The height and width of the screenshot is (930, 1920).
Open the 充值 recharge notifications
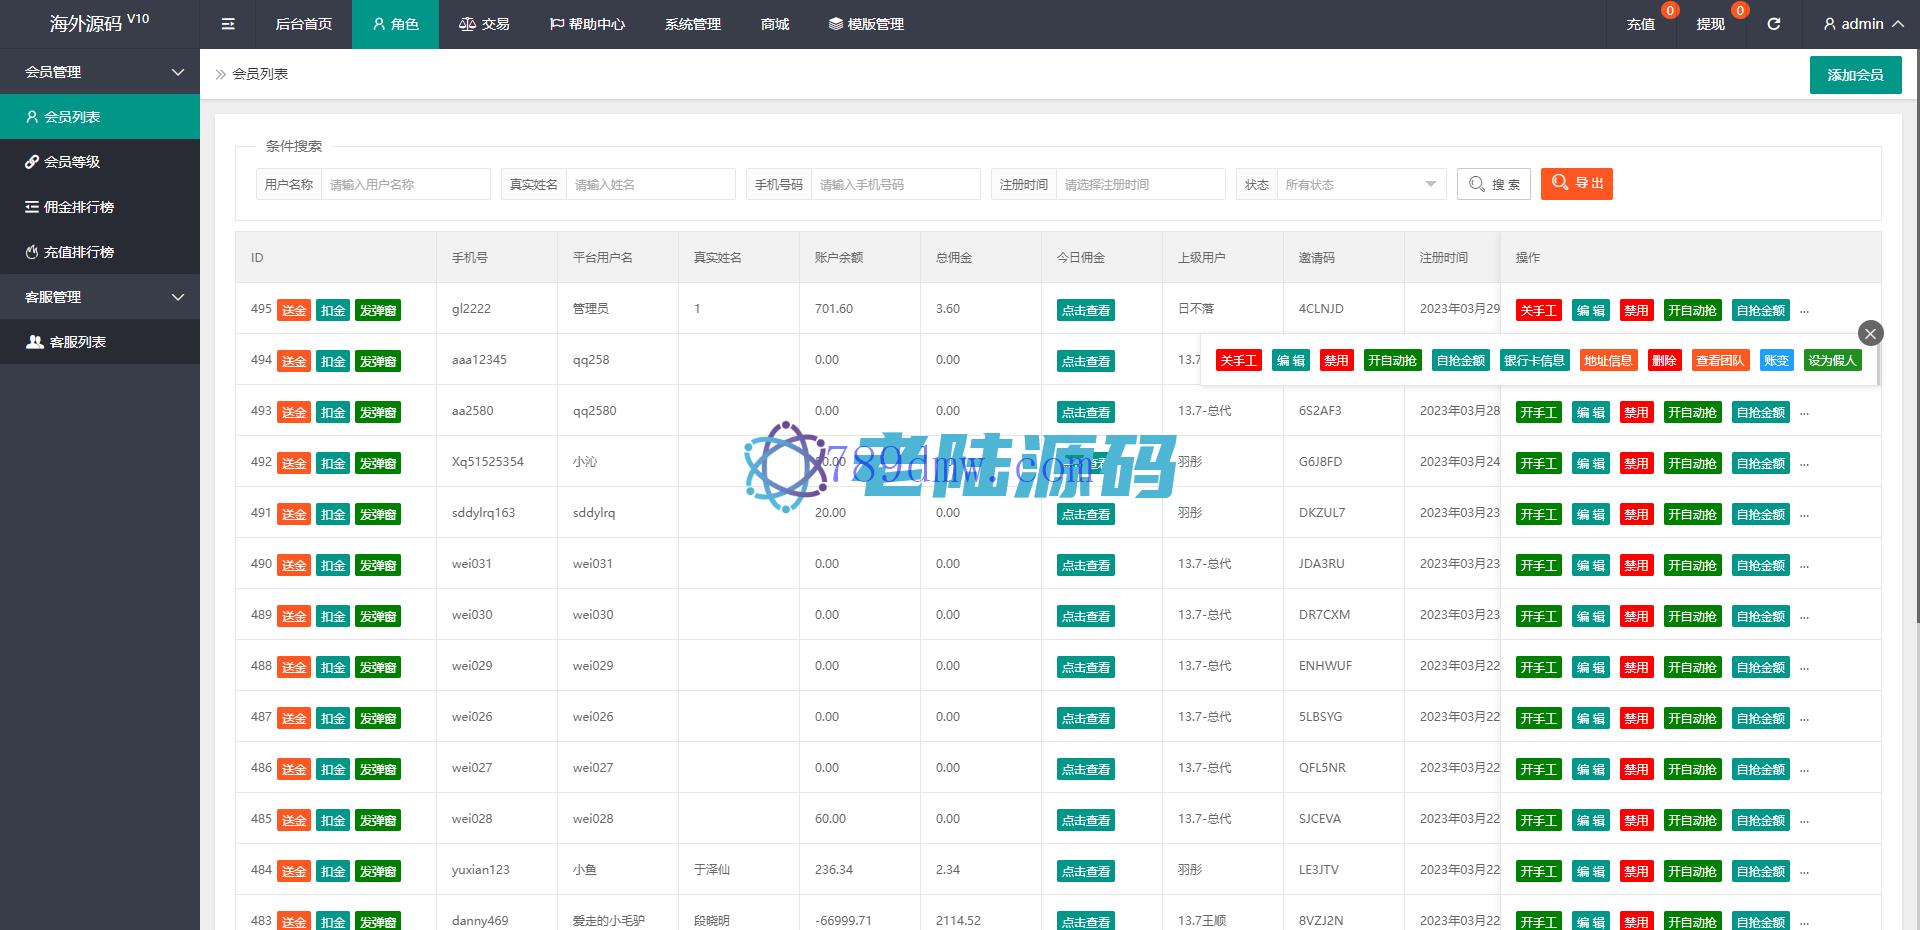click(1640, 24)
